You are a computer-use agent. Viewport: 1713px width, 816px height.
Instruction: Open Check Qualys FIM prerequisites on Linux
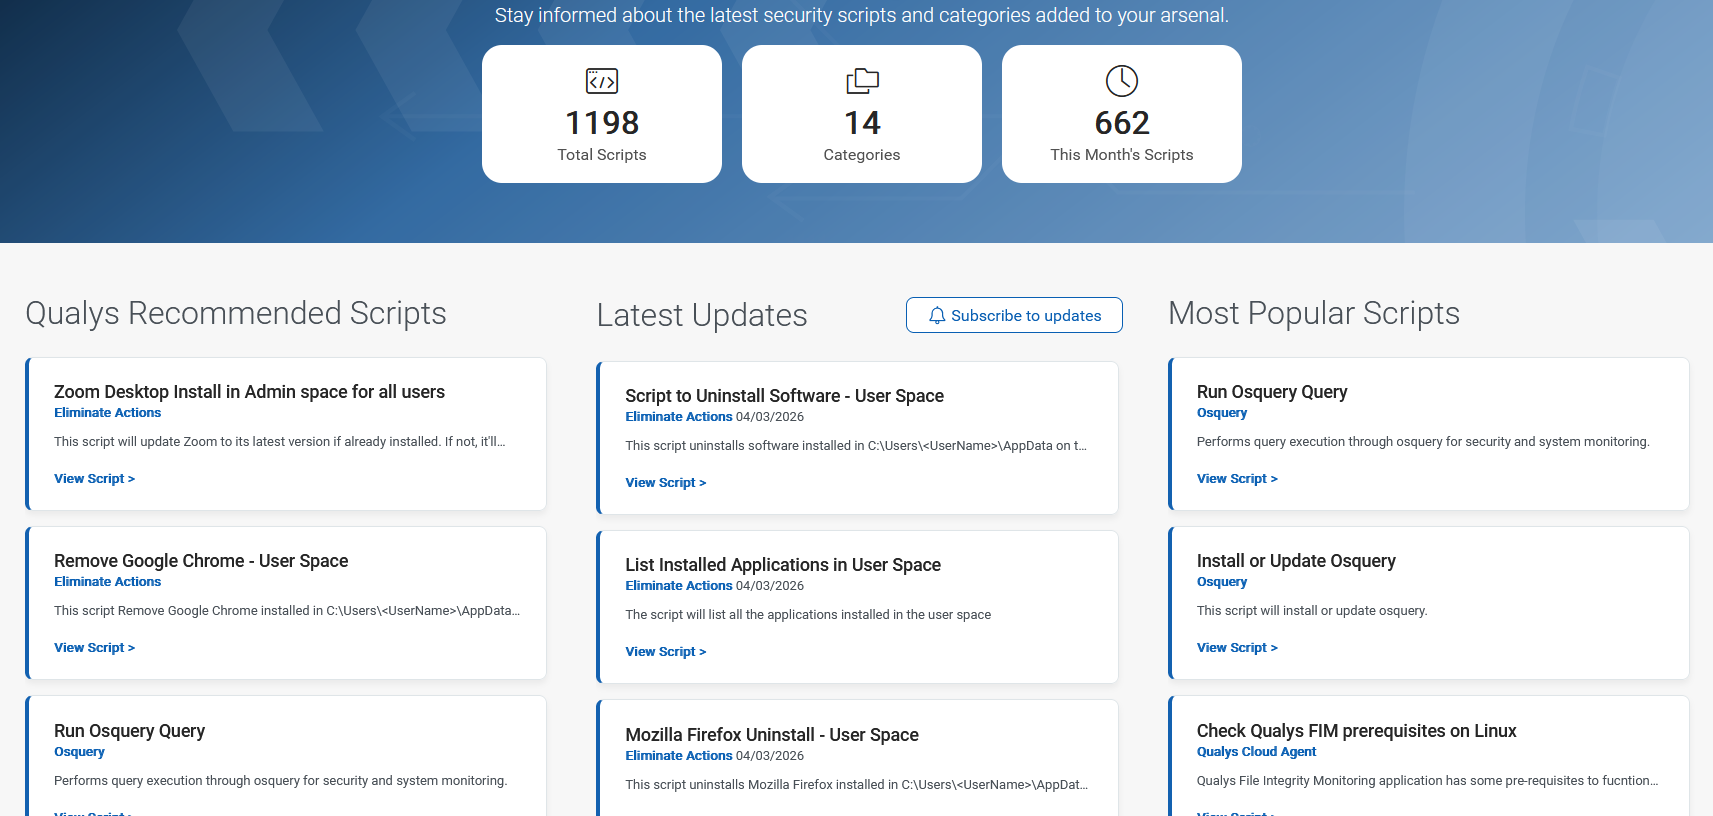coord(1356,731)
